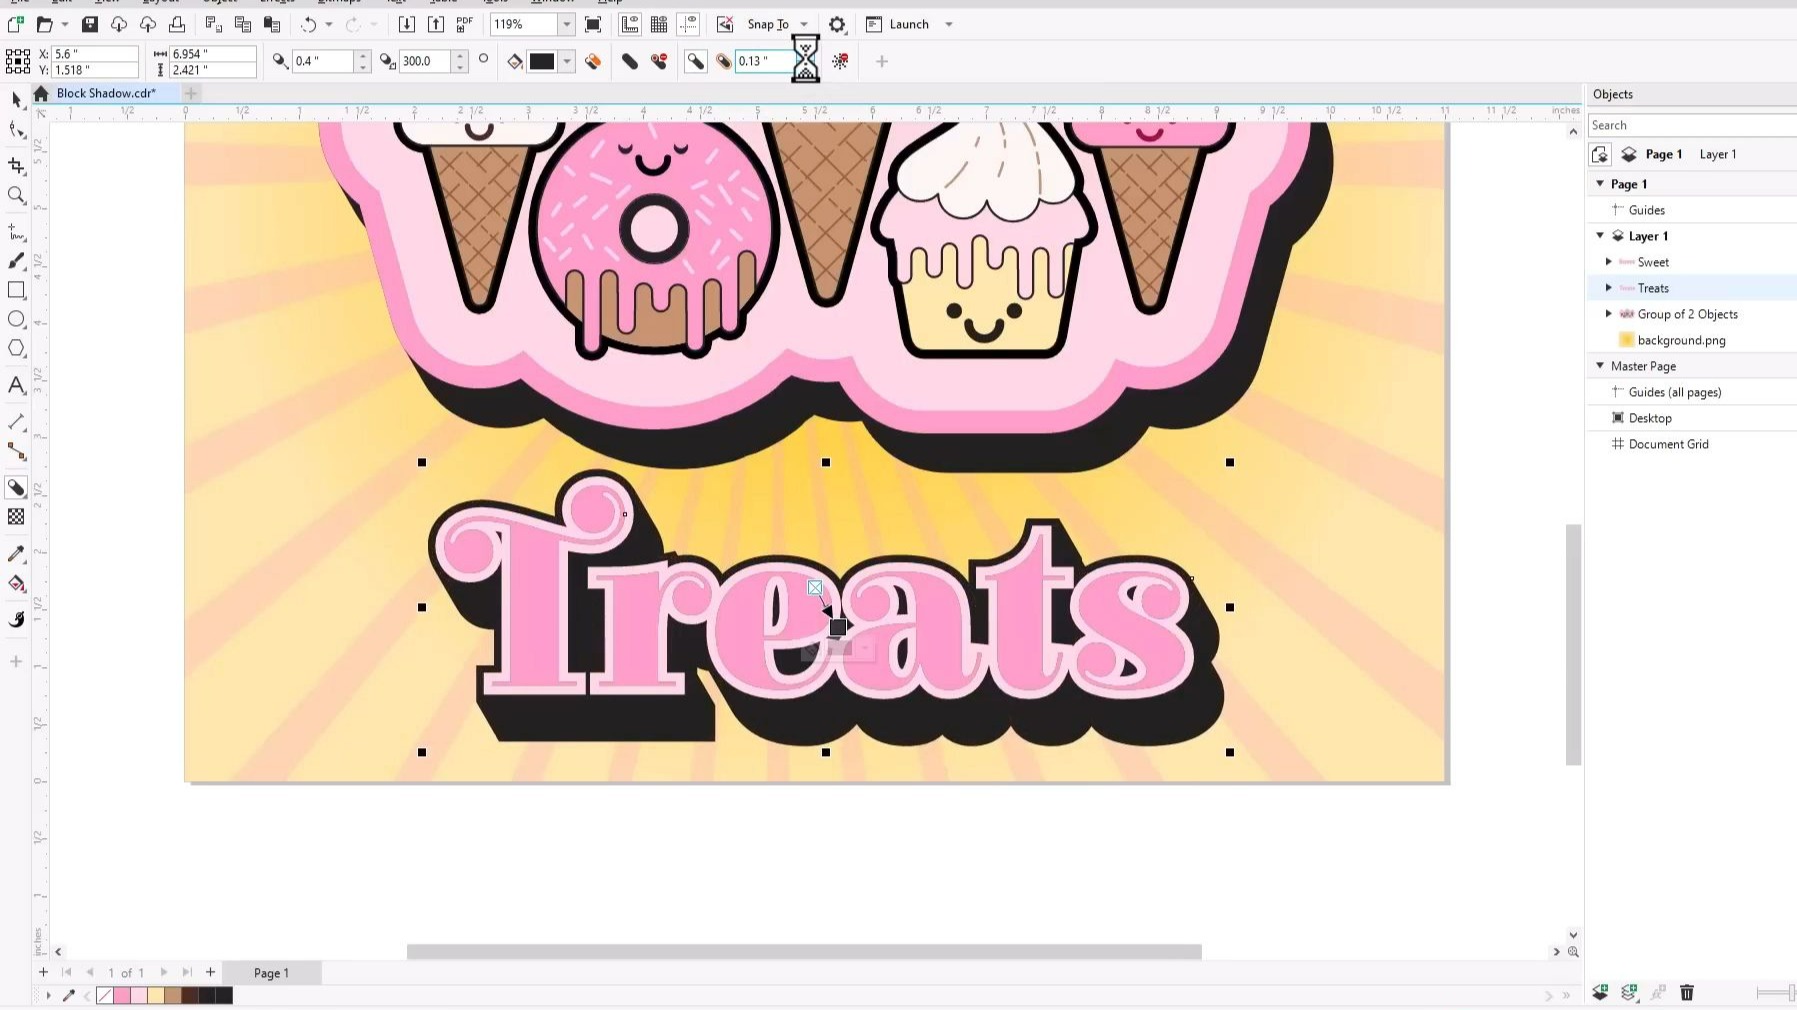Image resolution: width=1797 pixels, height=1010 pixels.
Task: Click the Export icon
Action: [435, 24]
